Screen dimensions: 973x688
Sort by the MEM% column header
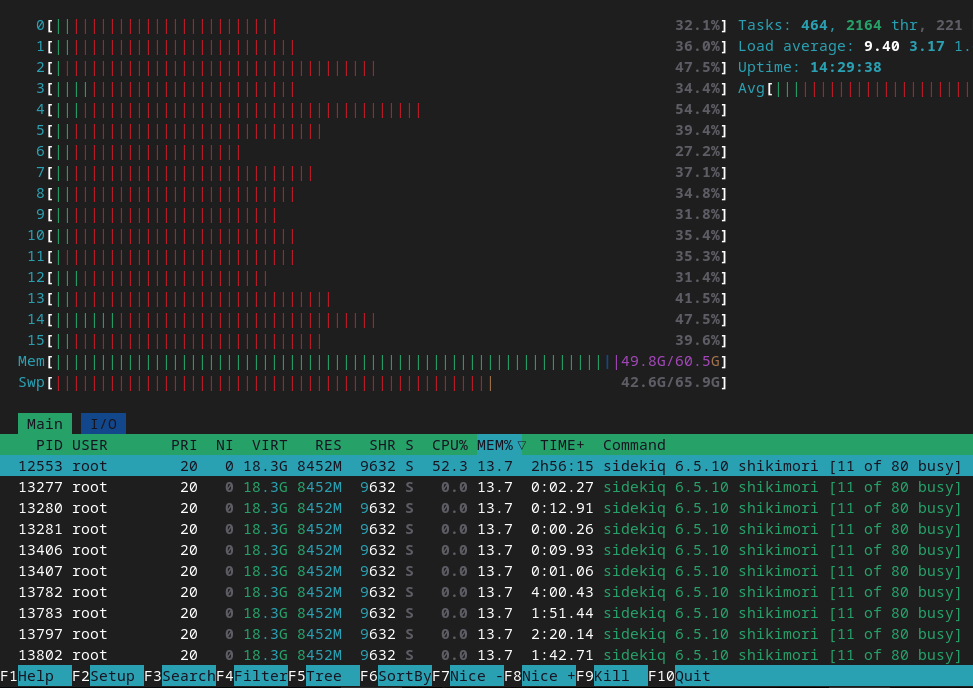[x=500, y=445]
